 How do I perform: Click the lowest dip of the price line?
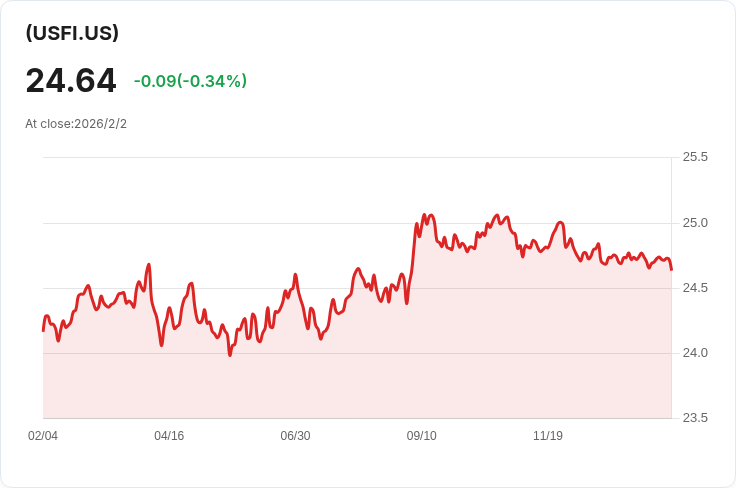coord(230,354)
